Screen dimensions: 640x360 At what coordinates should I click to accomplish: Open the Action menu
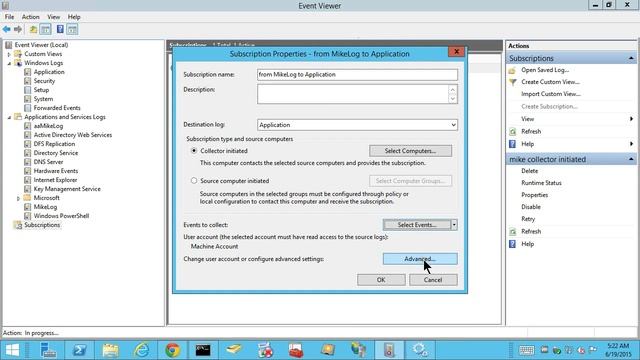coord(31,17)
